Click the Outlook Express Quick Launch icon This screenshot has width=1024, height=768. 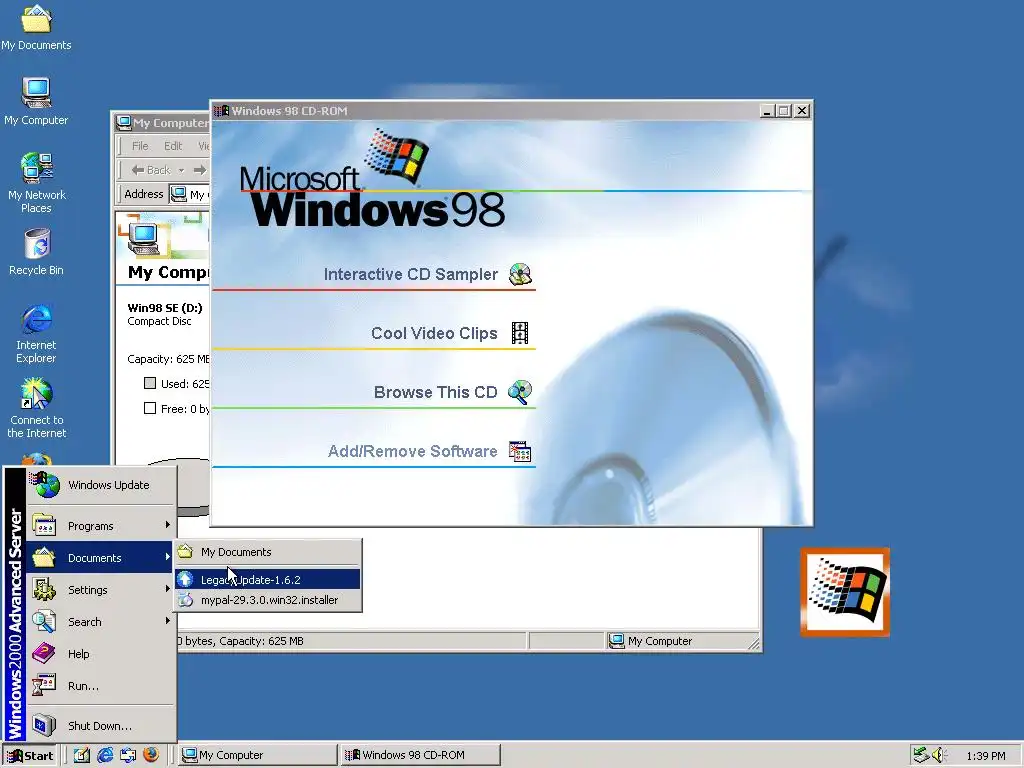(x=128, y=755)
